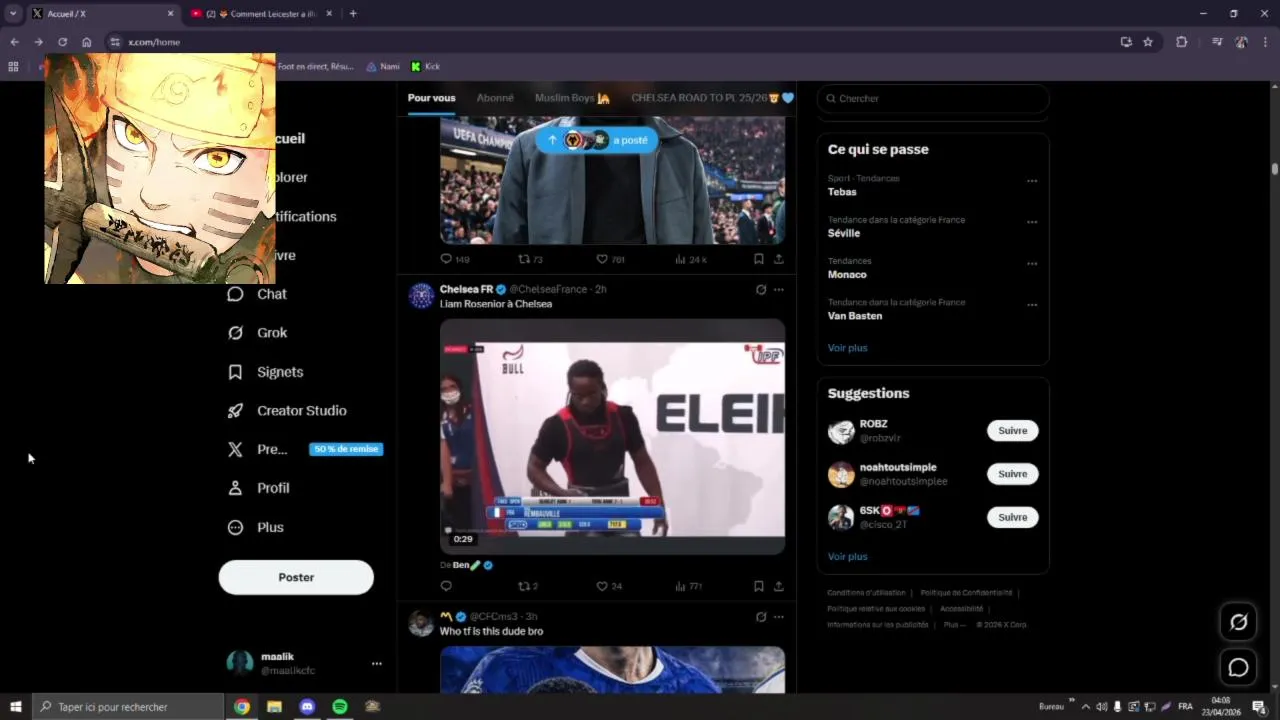Click the new posts 'a posté' pill

coord(597,140)
